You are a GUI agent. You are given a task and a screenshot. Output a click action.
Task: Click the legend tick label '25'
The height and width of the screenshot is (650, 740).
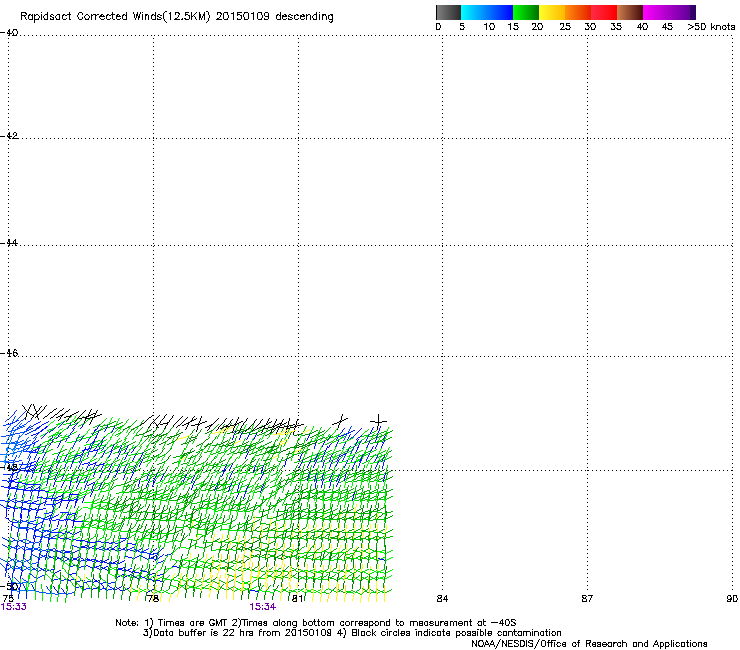(565, 27)
